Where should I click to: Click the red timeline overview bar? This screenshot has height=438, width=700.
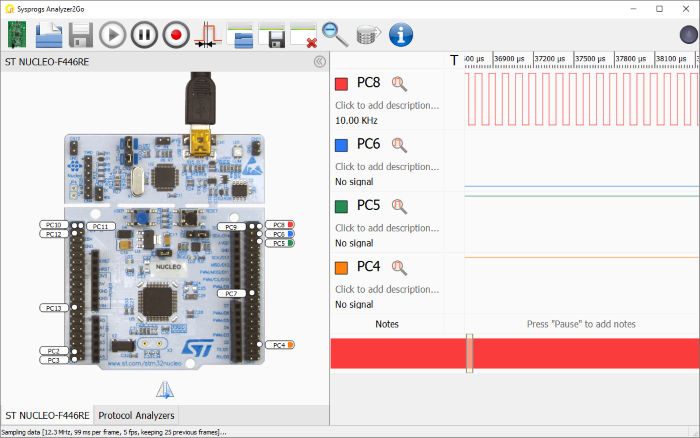(515, 354)
